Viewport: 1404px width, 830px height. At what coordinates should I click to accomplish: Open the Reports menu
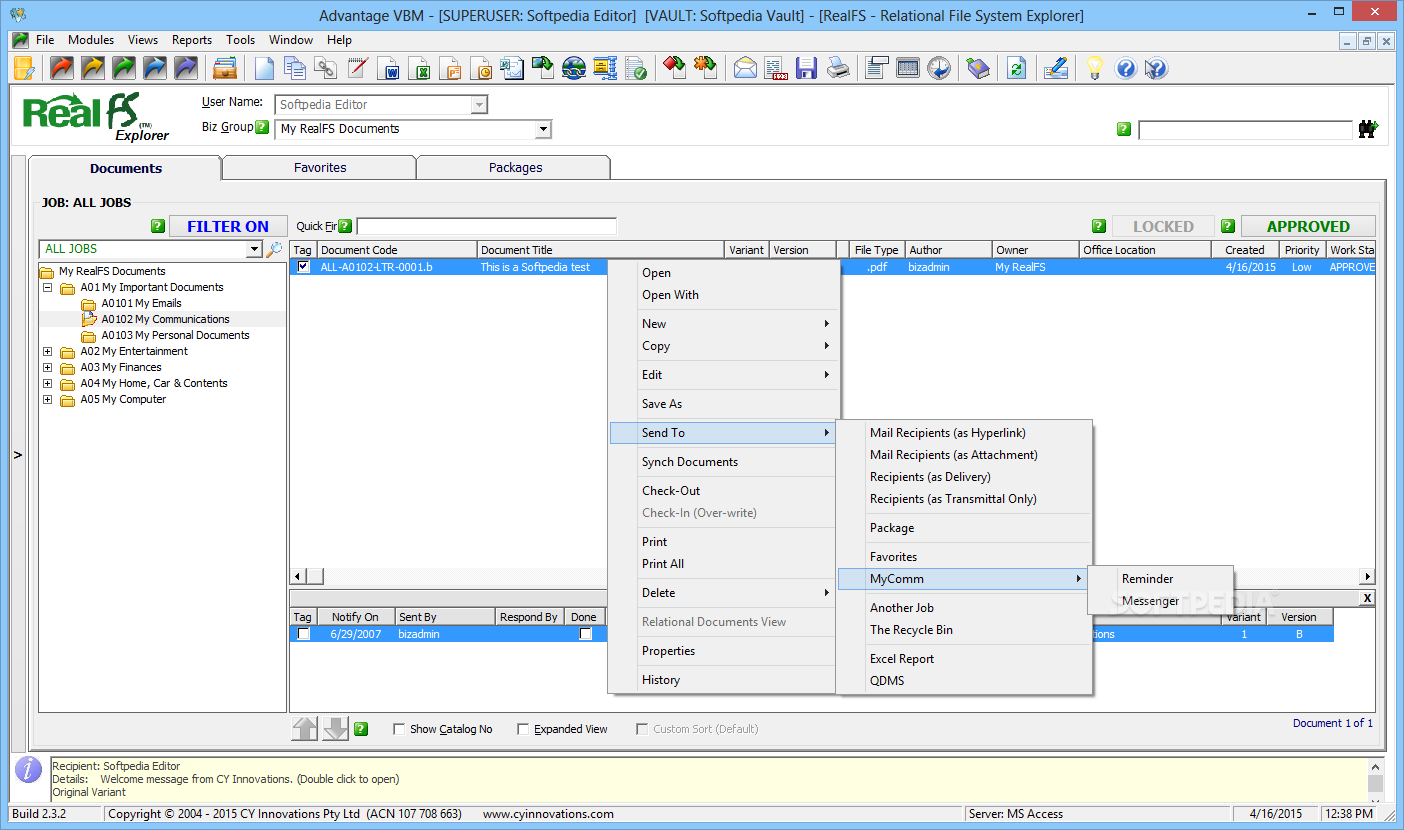pyautogui.click(x=192, y=40)
